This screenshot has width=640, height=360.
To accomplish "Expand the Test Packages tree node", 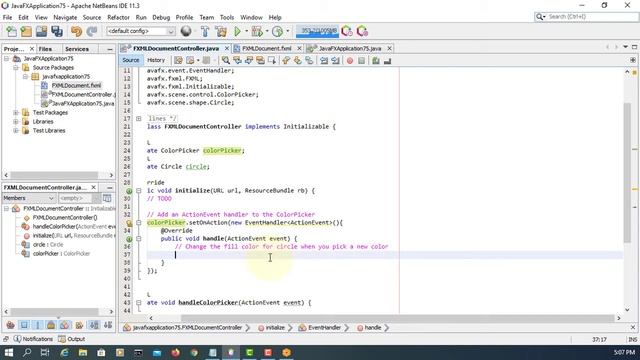I will pyautogui.click(x=16, y=112).
